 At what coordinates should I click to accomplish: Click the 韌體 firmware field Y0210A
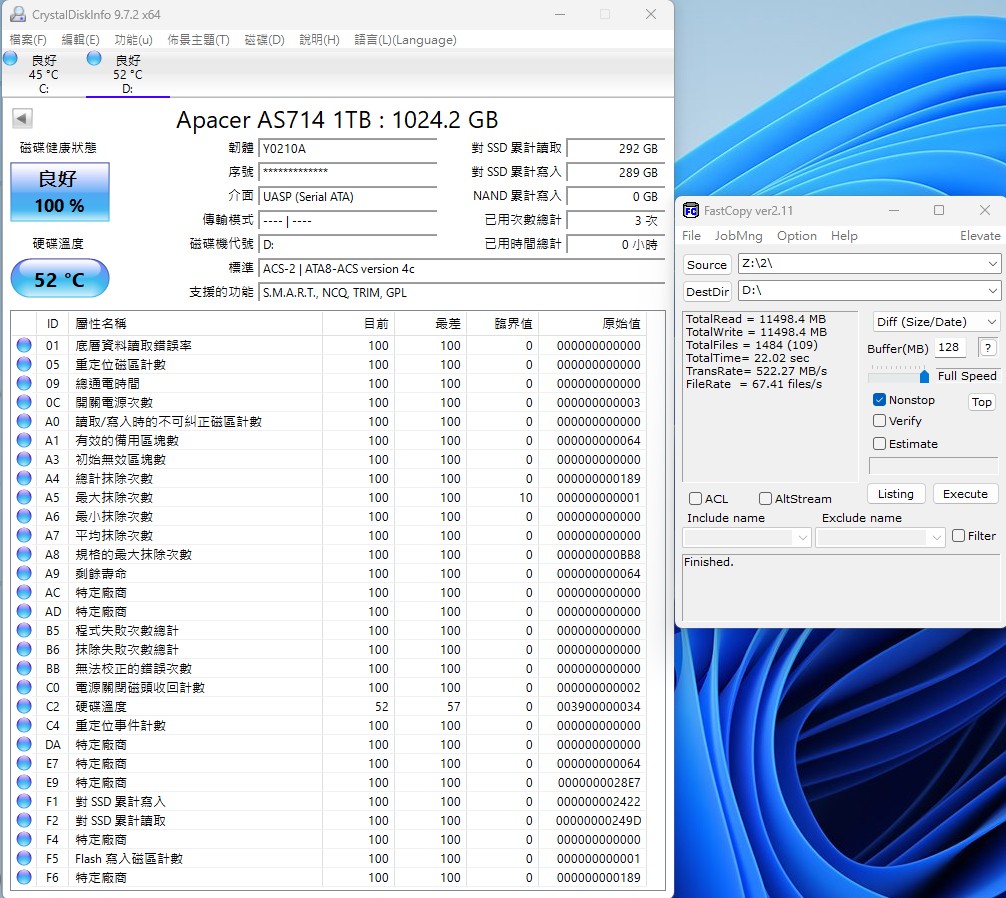pyautogui.click(x=347, y=149)
